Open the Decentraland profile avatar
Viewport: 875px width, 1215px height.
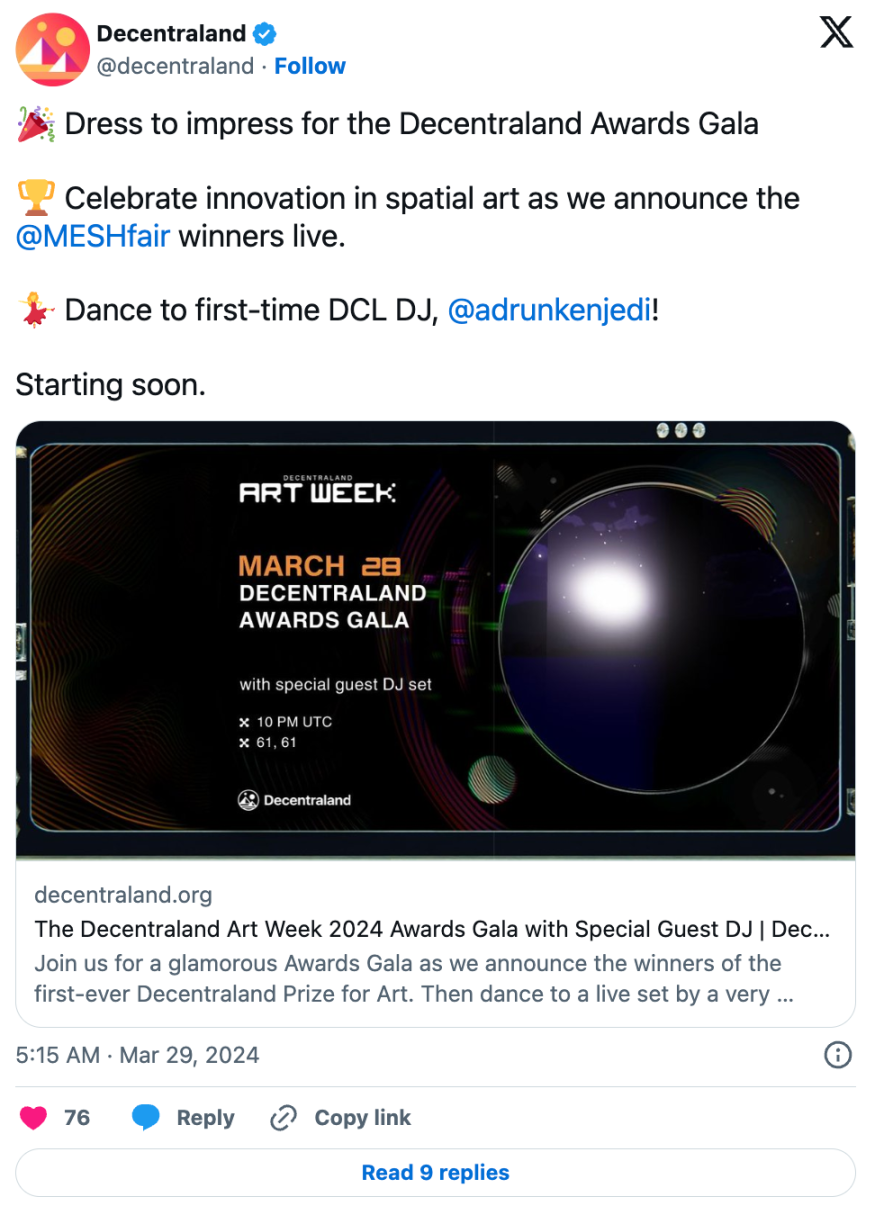coord(53,50)
